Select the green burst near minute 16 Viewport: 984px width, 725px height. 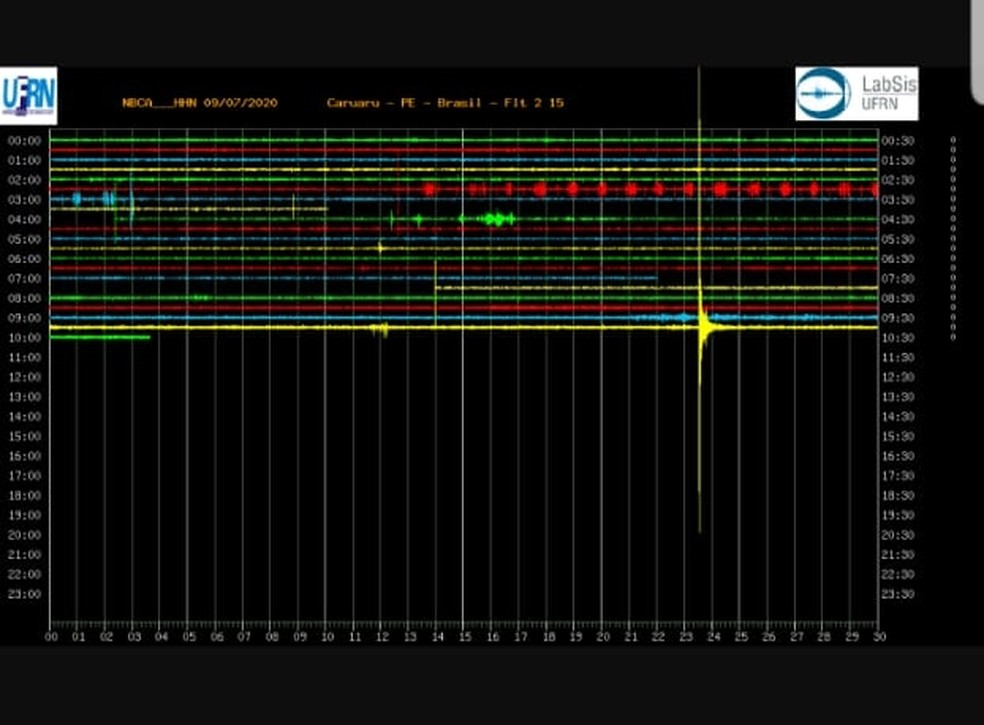tap(495, 219)
